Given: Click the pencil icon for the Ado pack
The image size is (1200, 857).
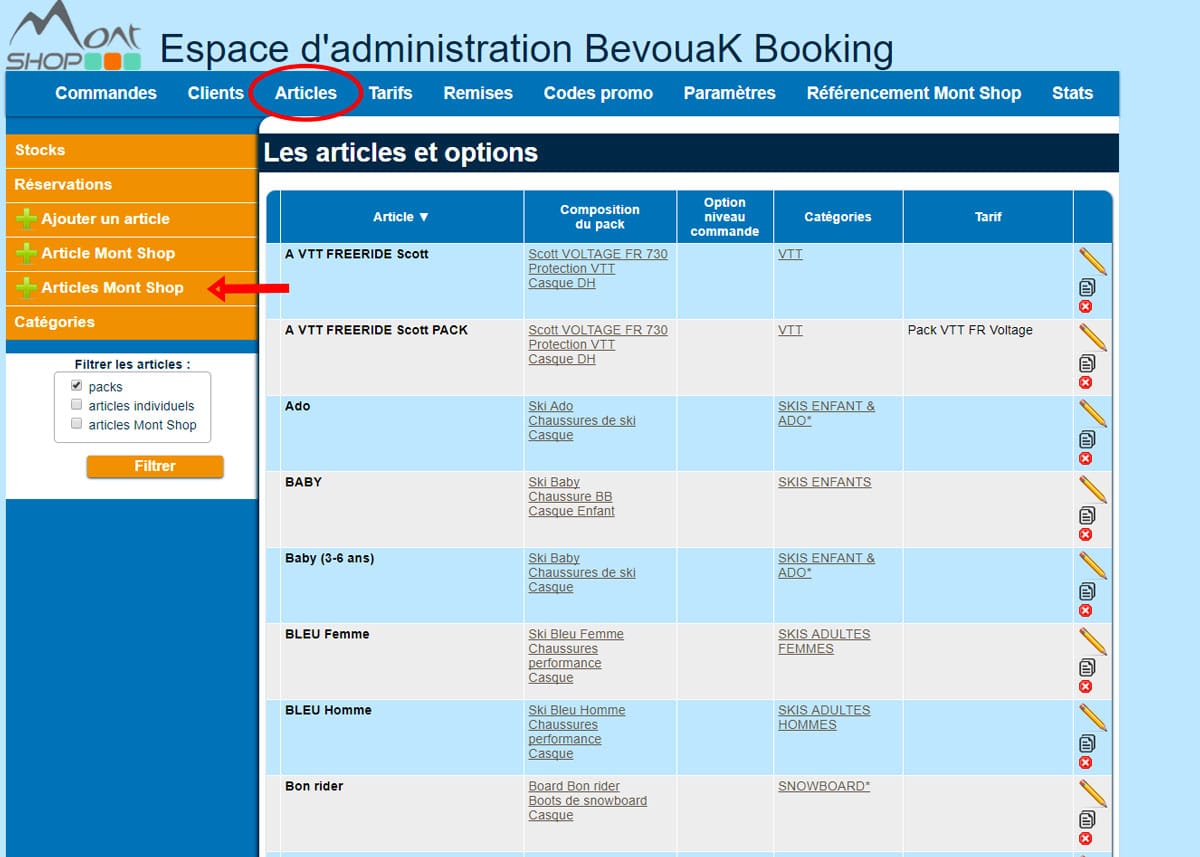Looking at the screenshot, I should point(1092,413).
